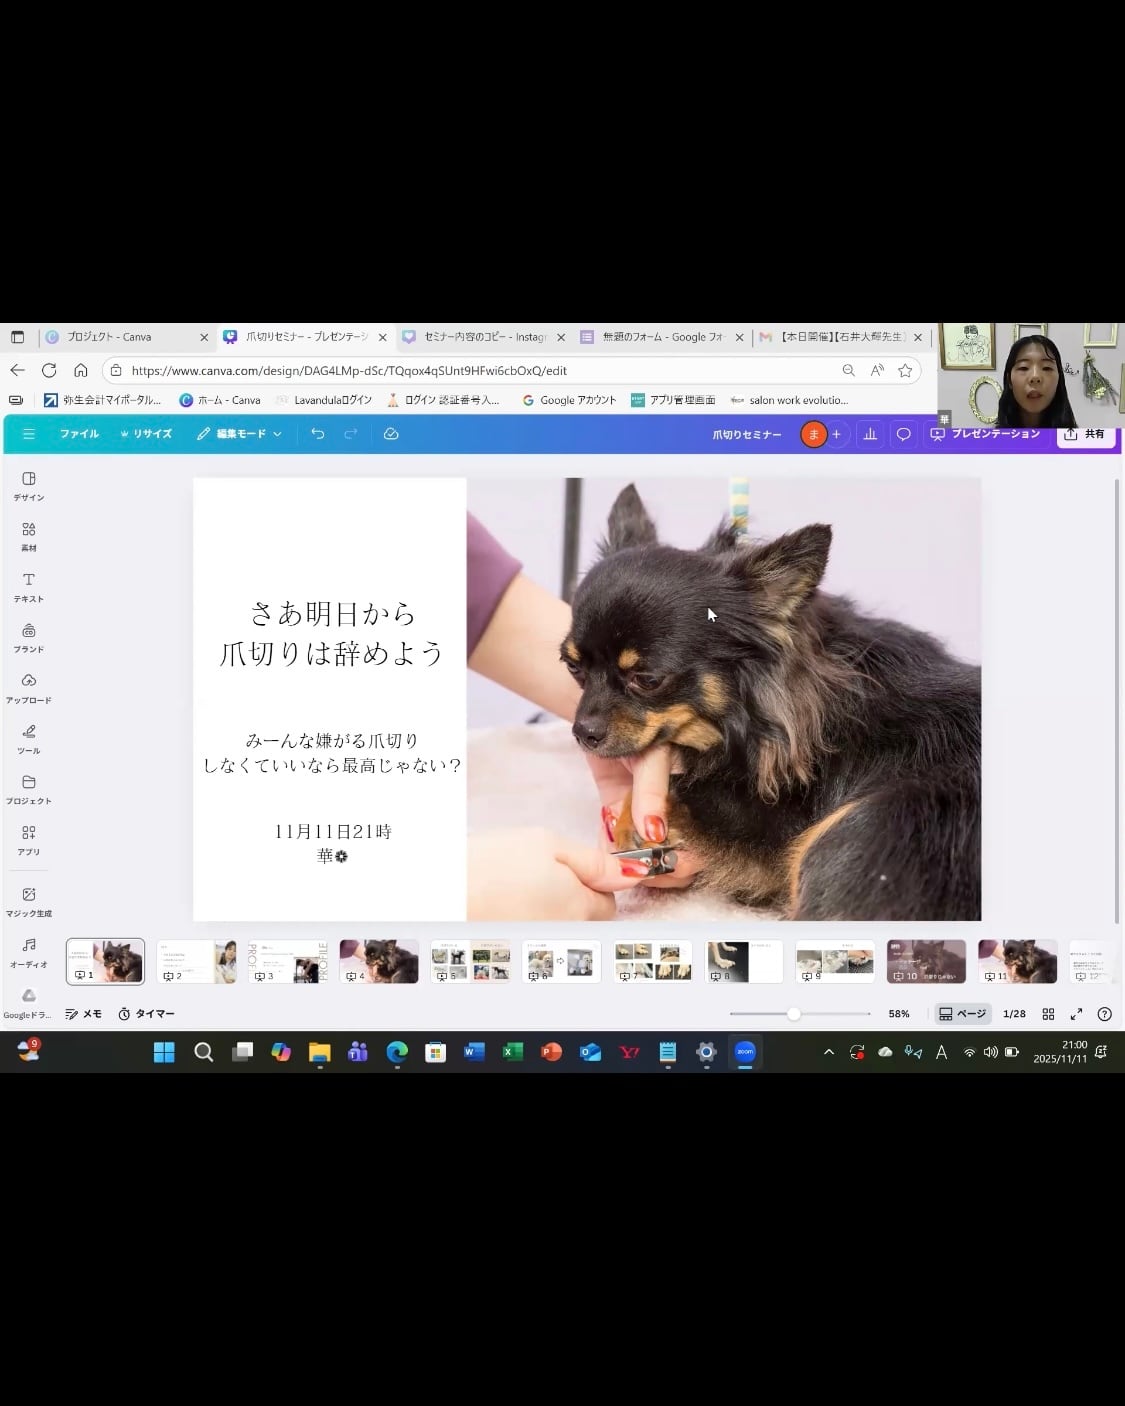This screenshot has width=1125, height=1406.
Task: Click the orange user avatar ま
Action: (x=813, y=434)
